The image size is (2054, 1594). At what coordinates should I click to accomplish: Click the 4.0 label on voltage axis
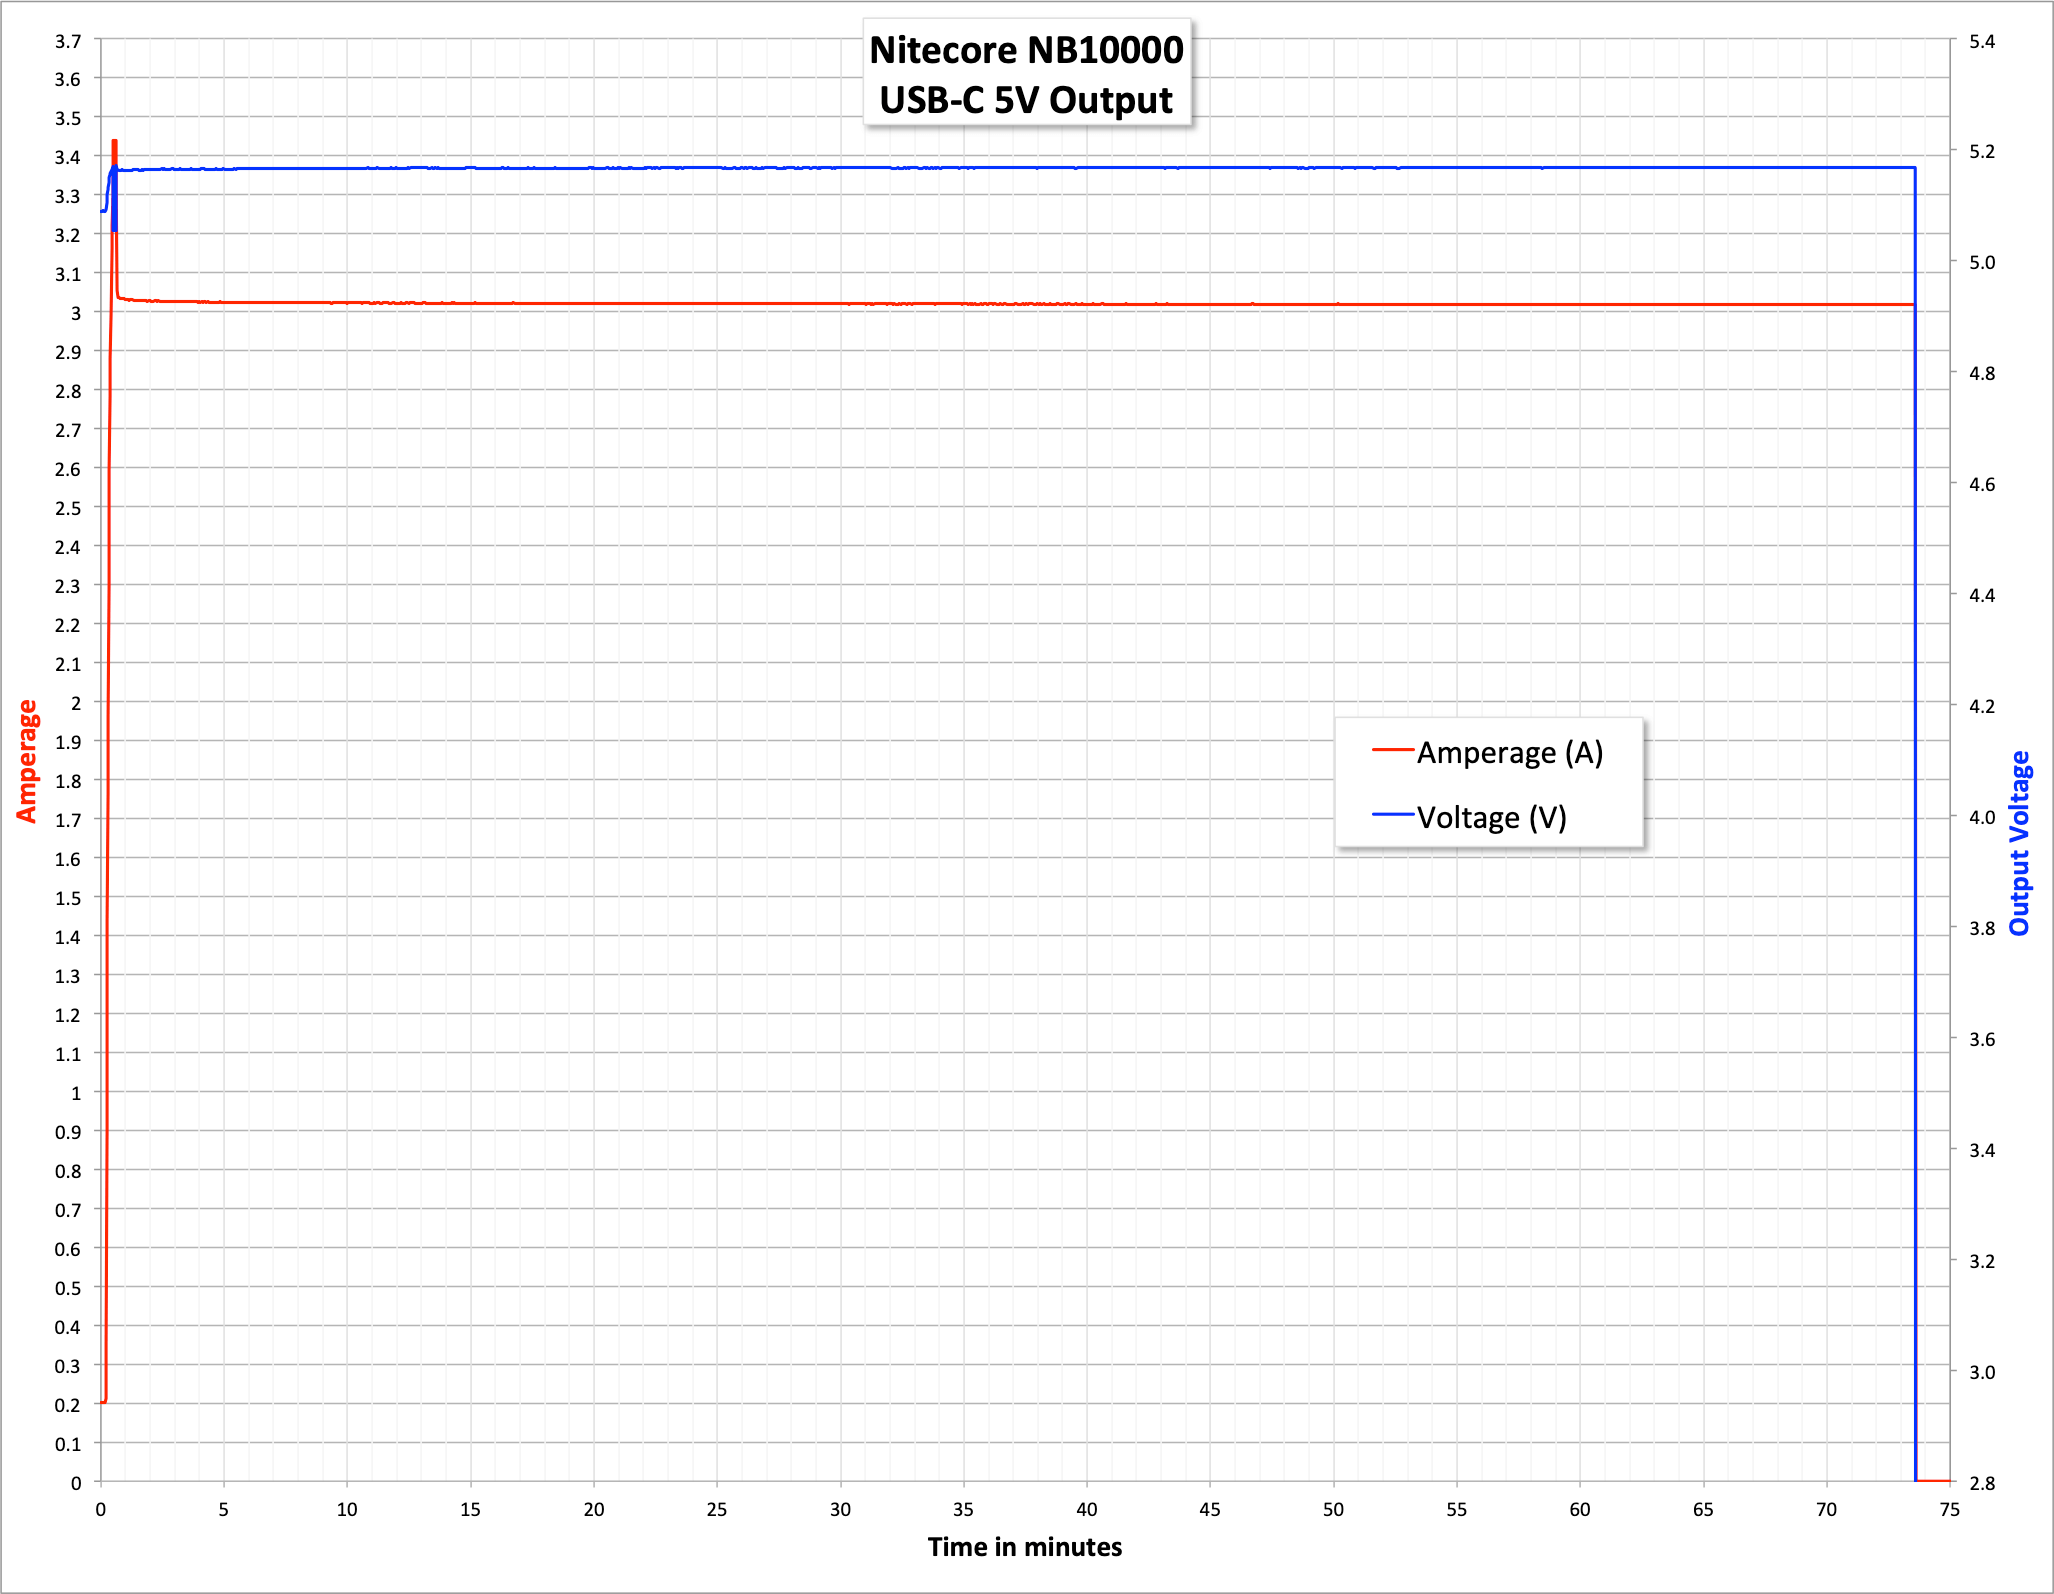tap(1981, 817)
